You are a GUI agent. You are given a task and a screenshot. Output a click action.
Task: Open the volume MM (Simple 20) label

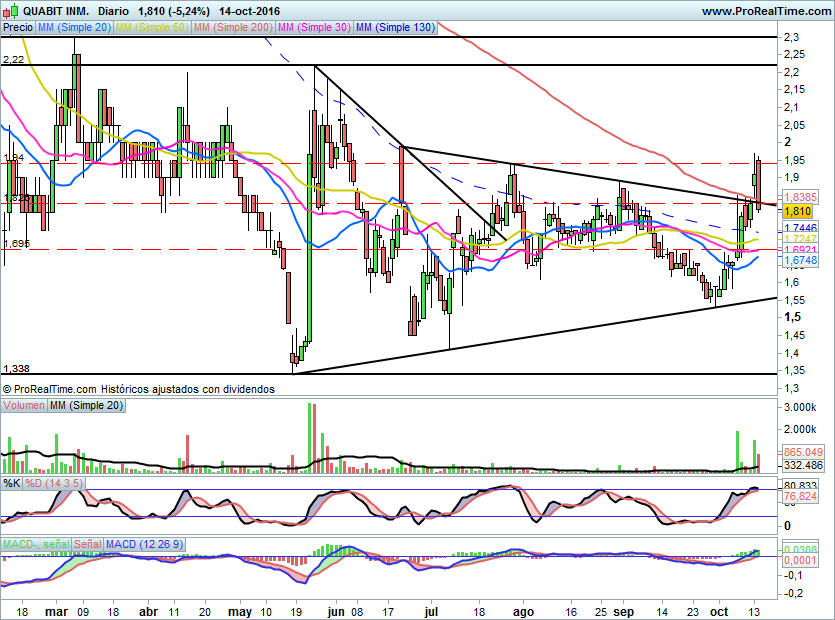coord(88,406)
